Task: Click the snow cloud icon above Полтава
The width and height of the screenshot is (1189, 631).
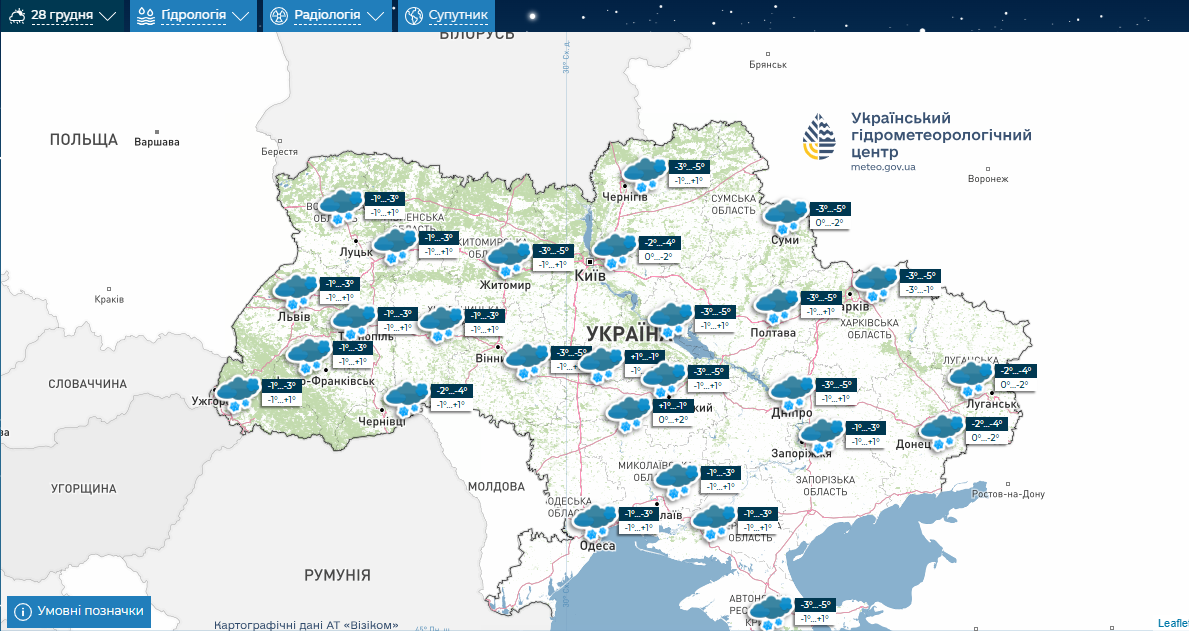Action: (776, 304)
